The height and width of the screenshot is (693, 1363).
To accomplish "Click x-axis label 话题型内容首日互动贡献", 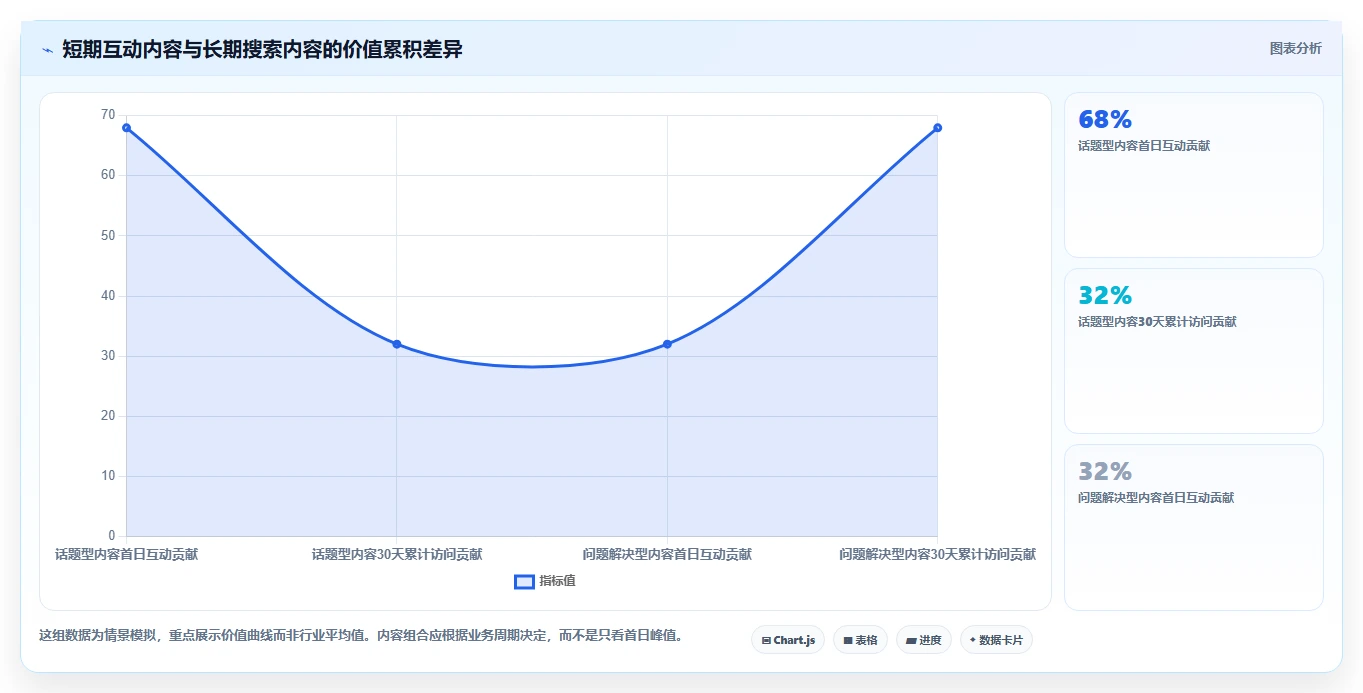I will (x=126, y=554).
